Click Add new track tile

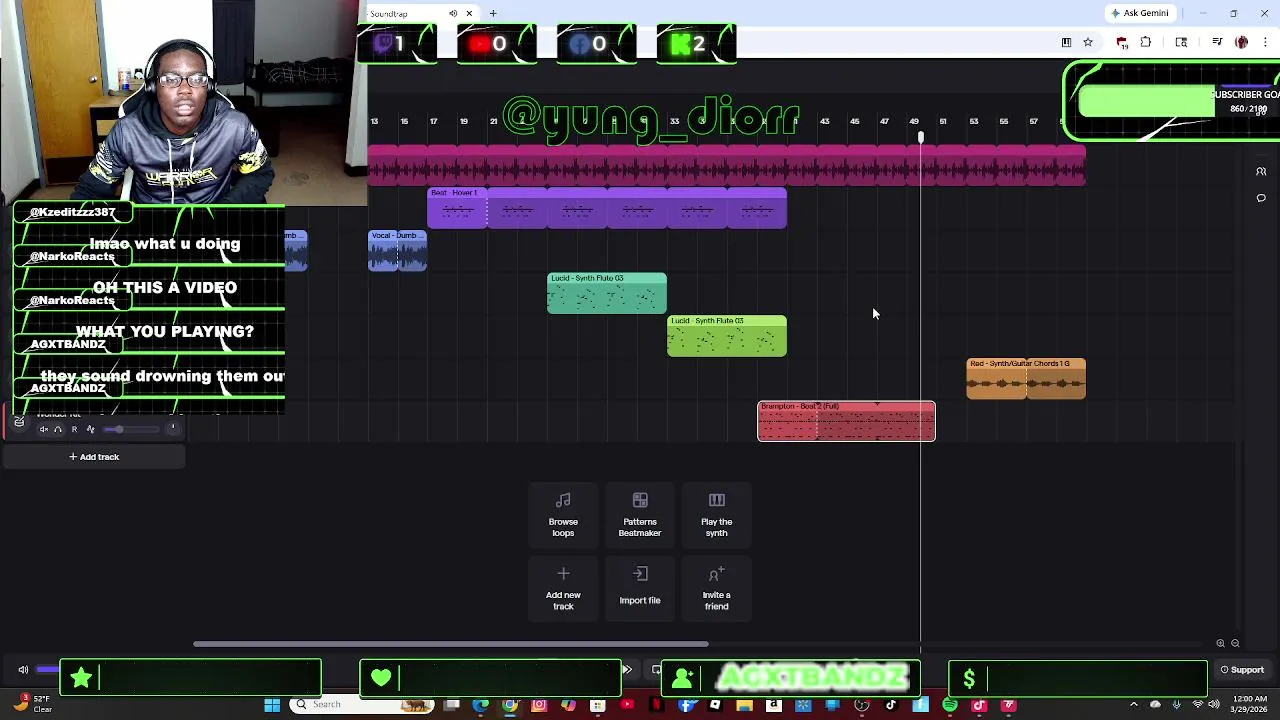563,588
